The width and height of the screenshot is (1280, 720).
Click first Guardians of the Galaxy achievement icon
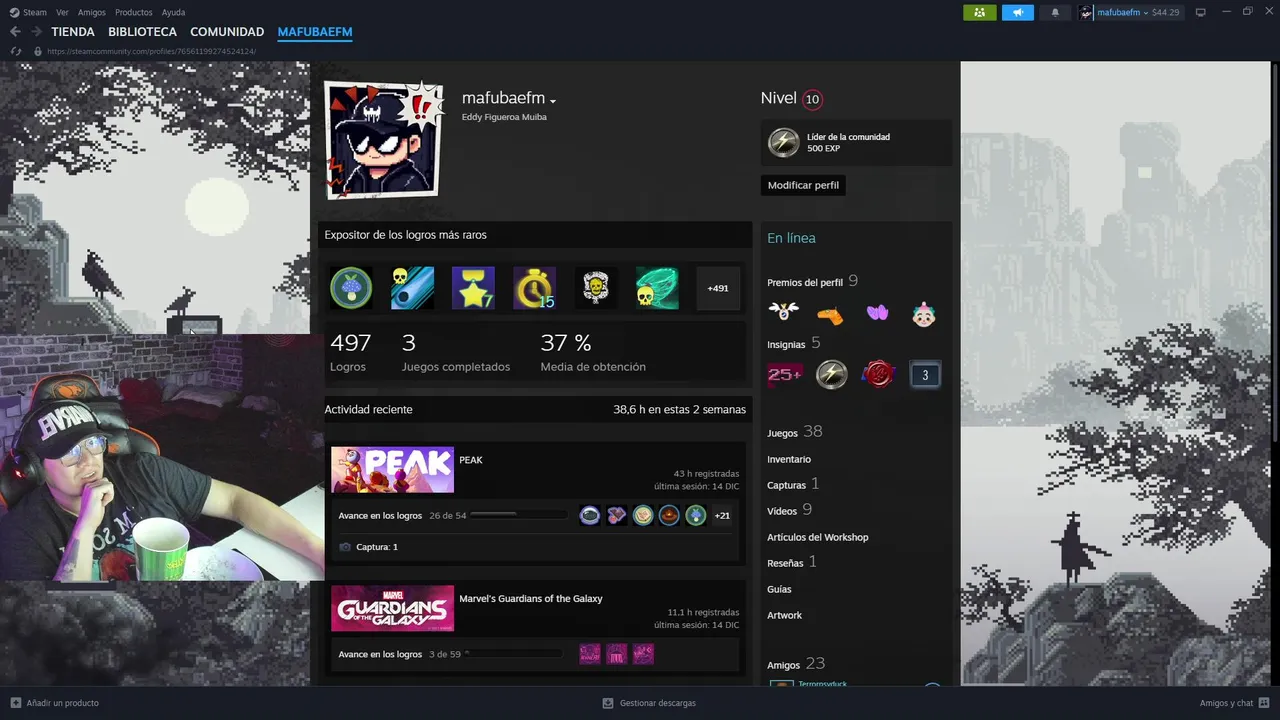click(590, 654)
